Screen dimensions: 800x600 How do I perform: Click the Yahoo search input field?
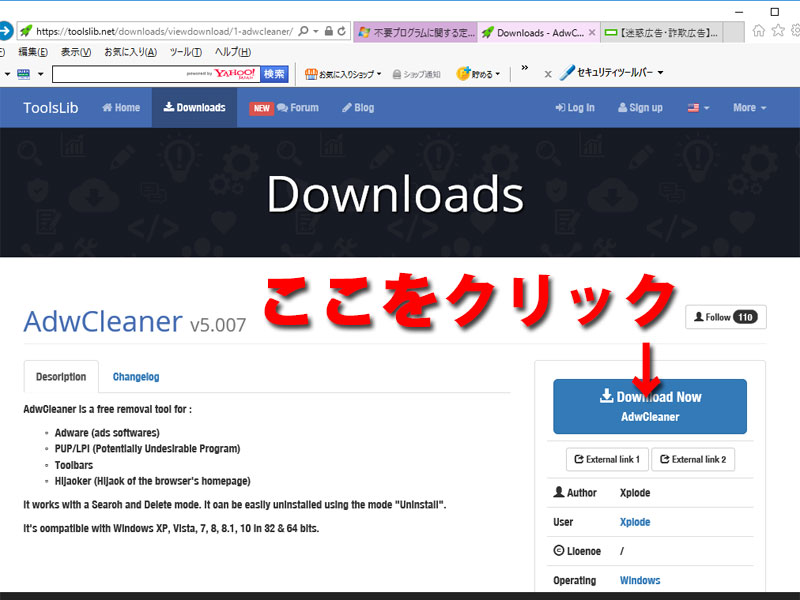coord(118,74)
